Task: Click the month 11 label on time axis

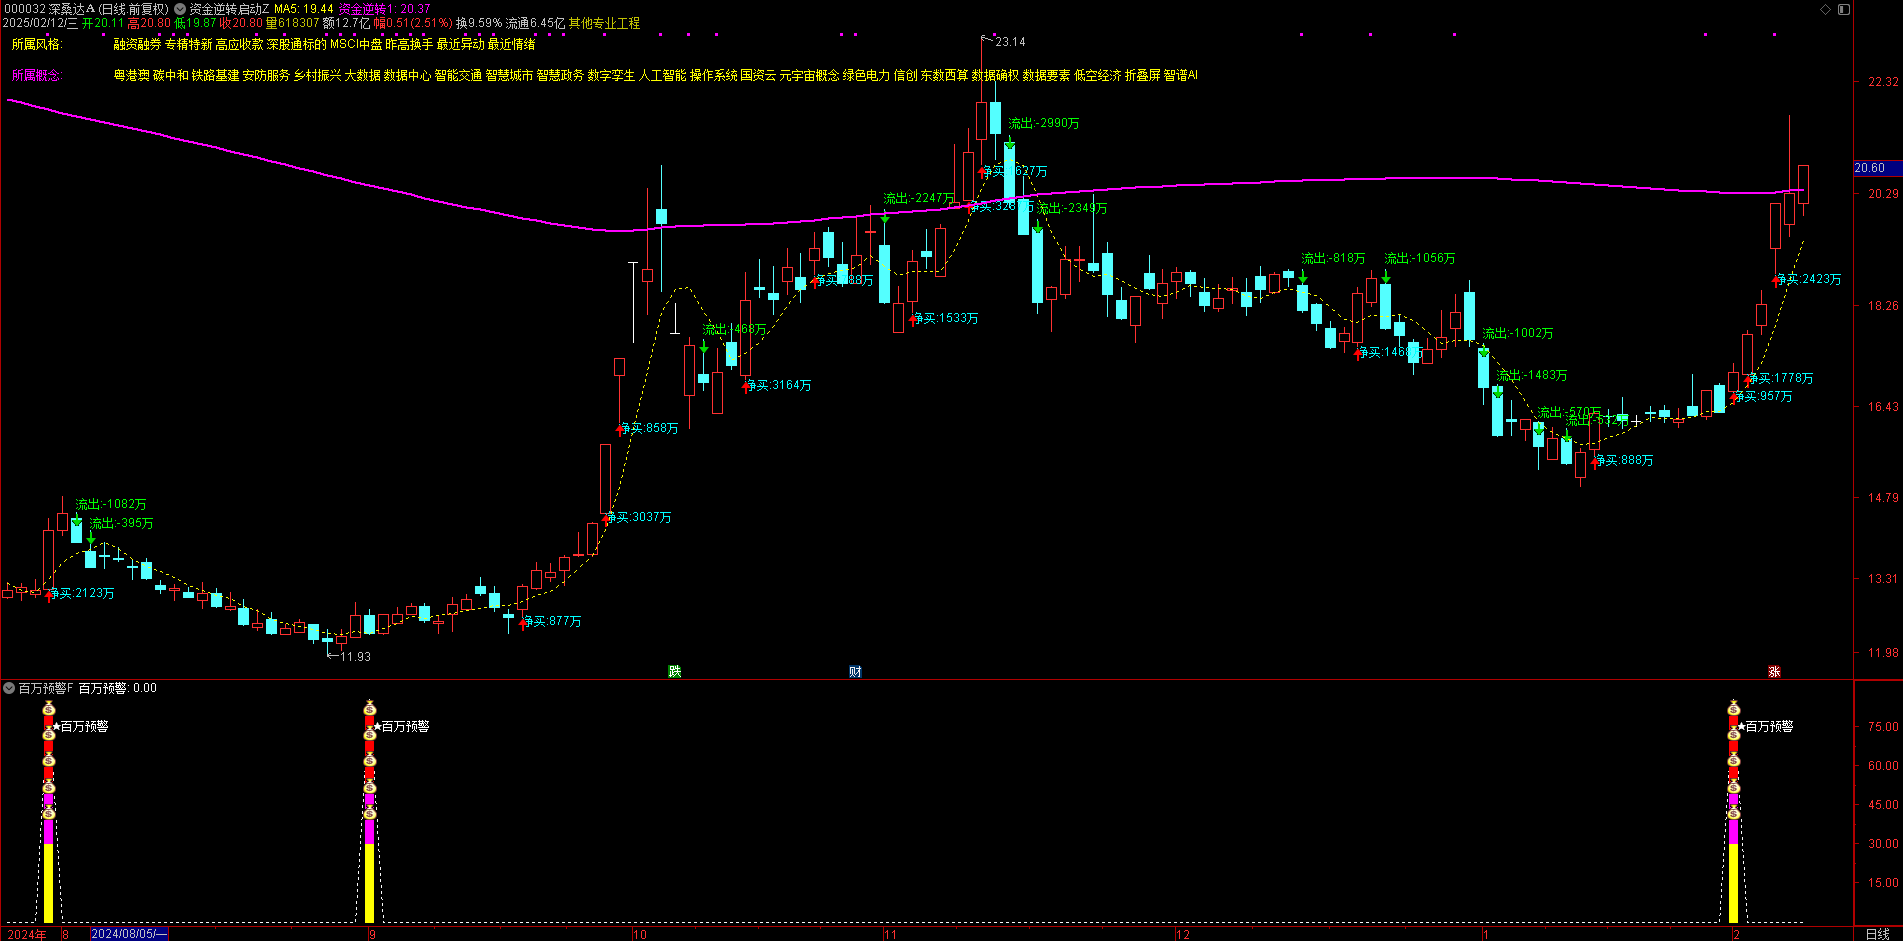Action: click(890, 935)
